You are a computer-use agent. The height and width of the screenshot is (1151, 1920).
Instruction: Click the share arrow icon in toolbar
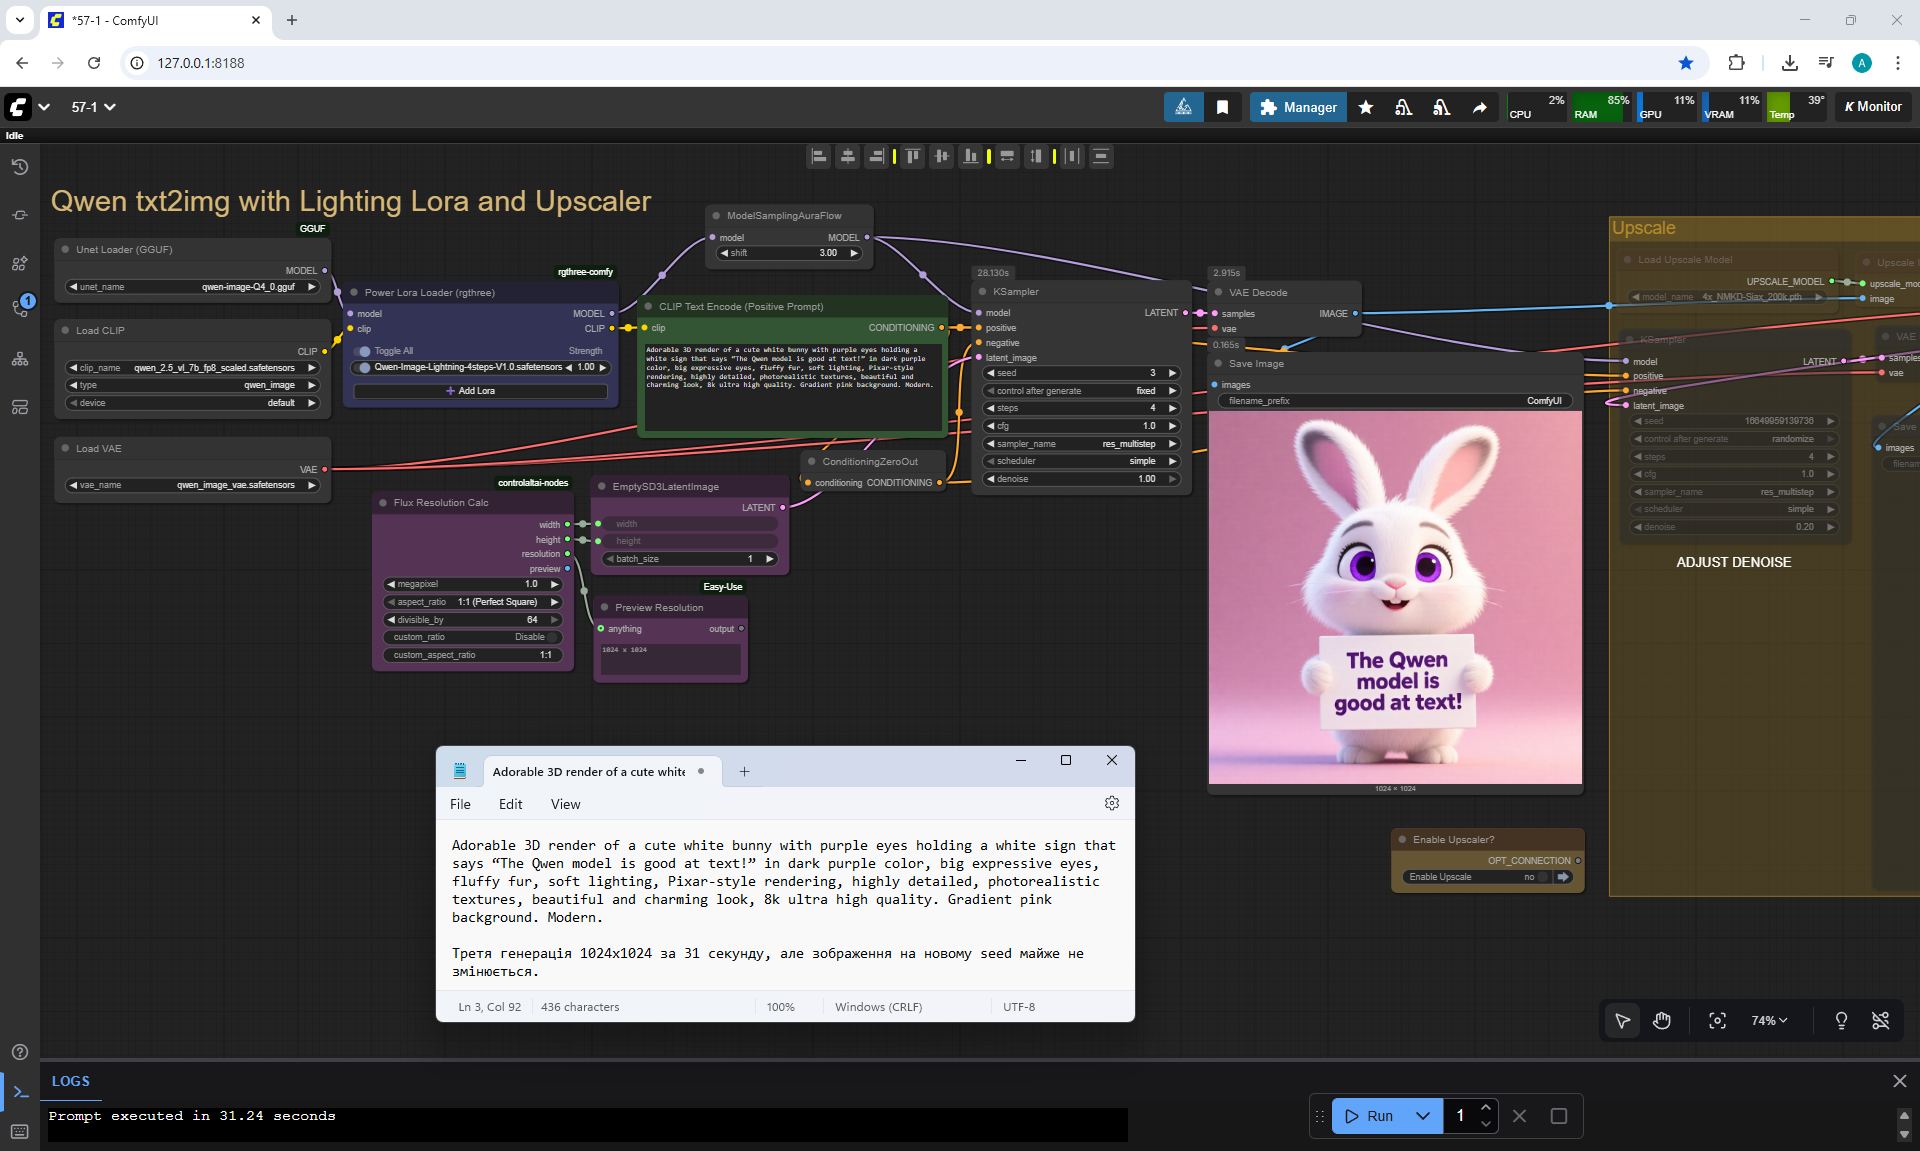coord(1479,107)
